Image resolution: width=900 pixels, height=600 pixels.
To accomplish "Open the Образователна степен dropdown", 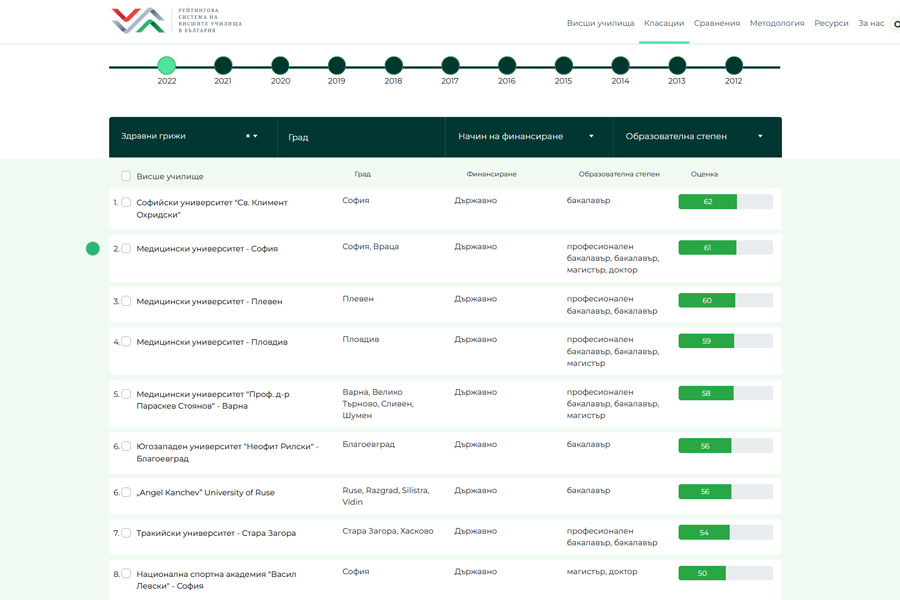I will pyautogui.click(x=697, y=137).
